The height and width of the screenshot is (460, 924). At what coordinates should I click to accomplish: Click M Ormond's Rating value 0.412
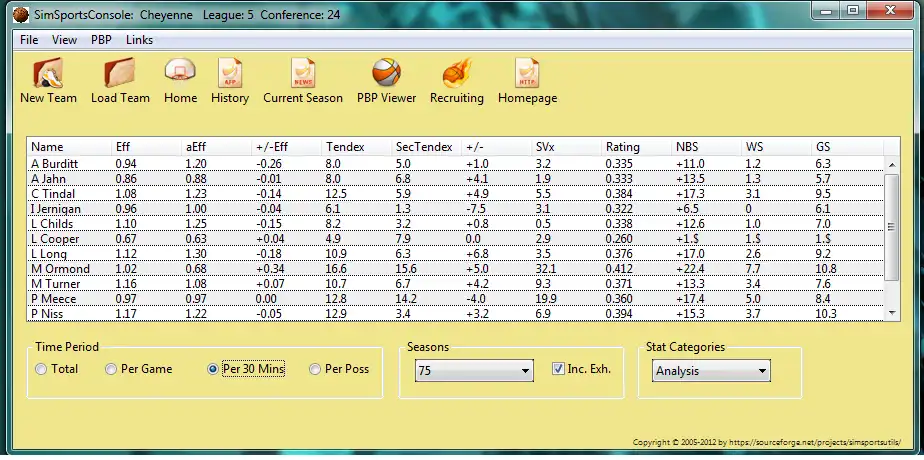click(x=619, y=269)
